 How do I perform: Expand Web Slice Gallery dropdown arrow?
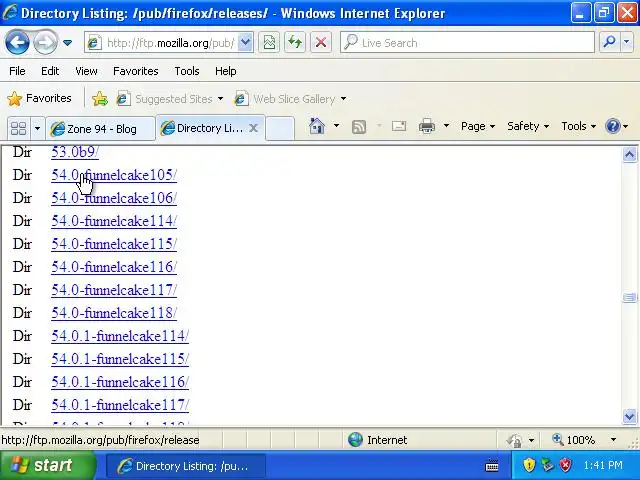(x=343, y=99)
